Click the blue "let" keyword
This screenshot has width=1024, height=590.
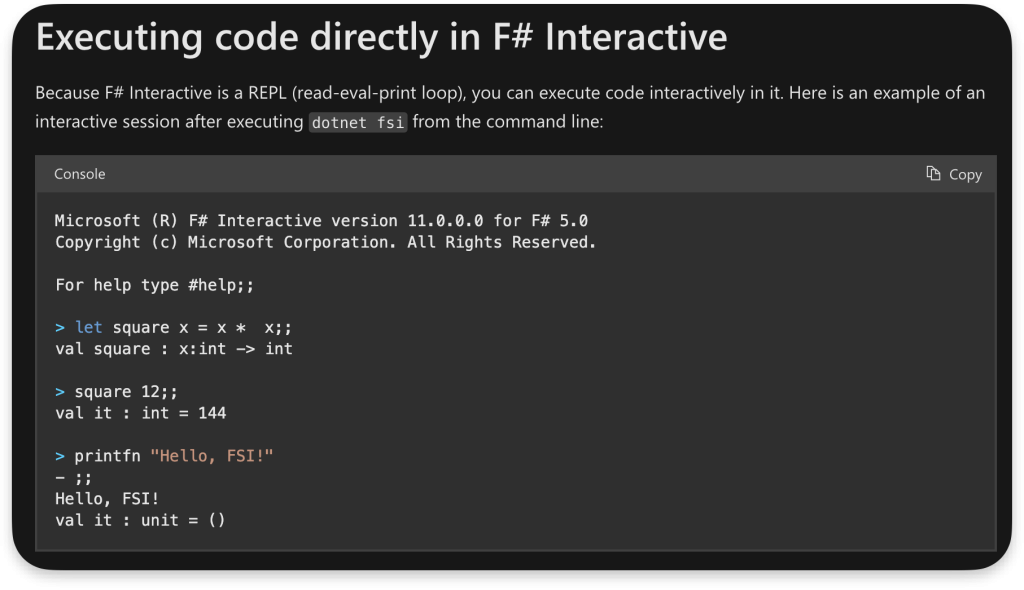(x=88, y=327)
